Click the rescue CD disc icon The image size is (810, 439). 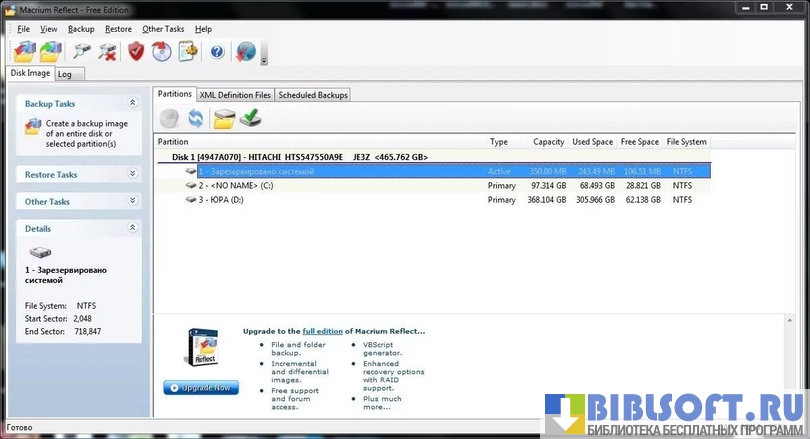(x=162, y=51)
